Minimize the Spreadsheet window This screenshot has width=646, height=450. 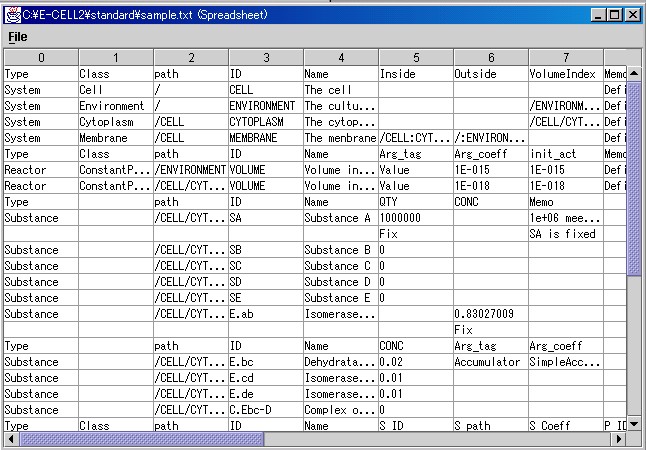598,14
